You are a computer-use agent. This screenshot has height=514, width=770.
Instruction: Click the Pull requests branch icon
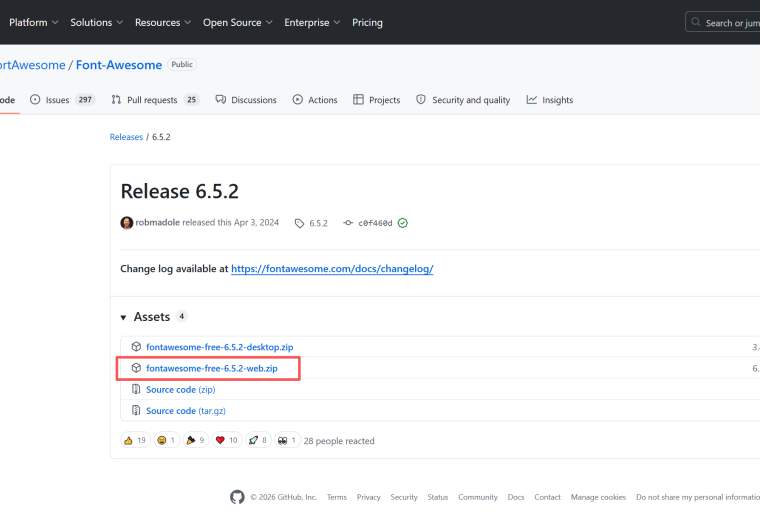pos(116,100)
